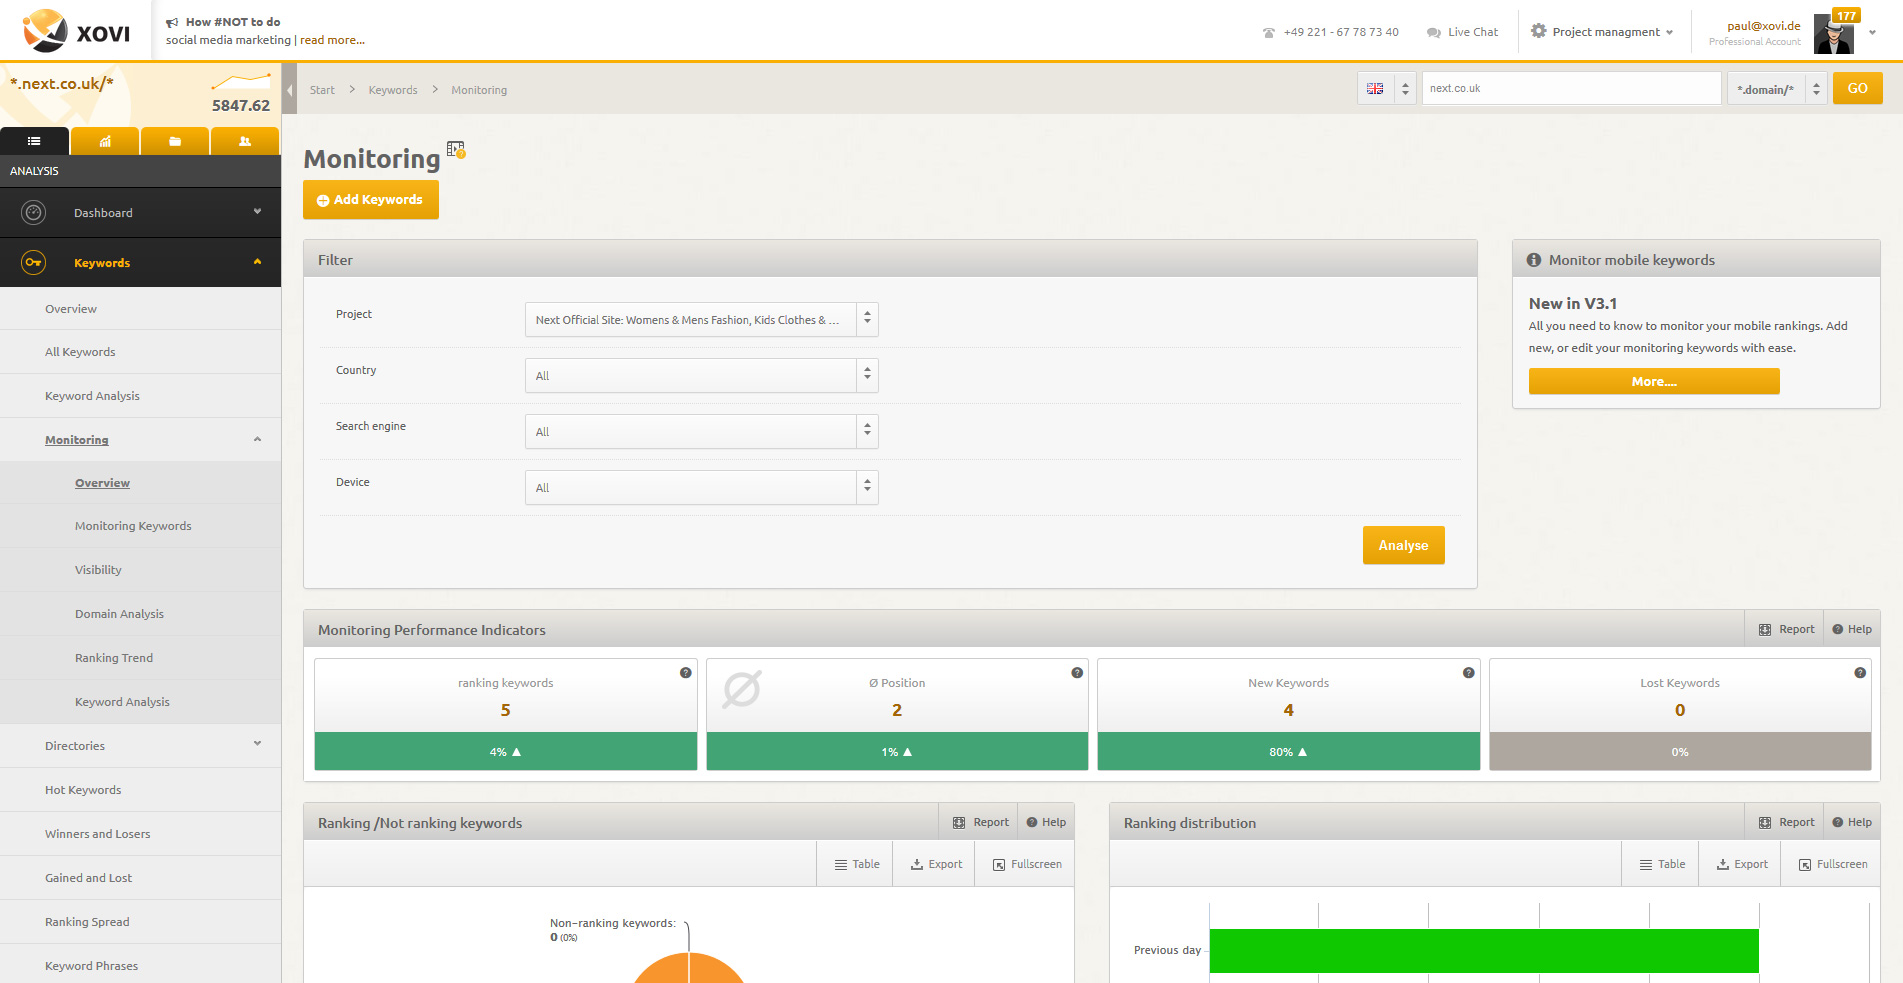Show Table in Ranking /Not ranking keywords
Screen dimensions: 1903x983
(857, 864)
